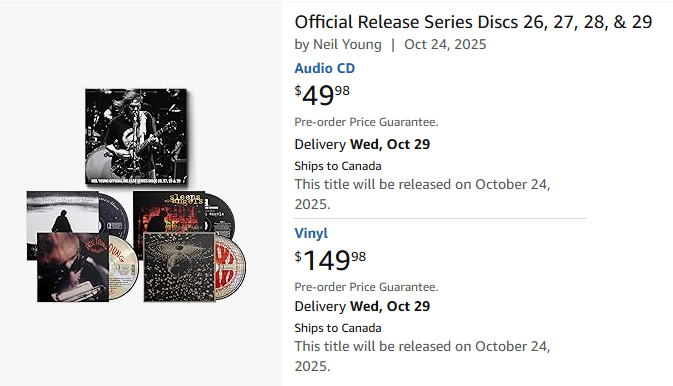673x386 pixels.
Task: Click the starry spiral album cover
Action: 179,267
